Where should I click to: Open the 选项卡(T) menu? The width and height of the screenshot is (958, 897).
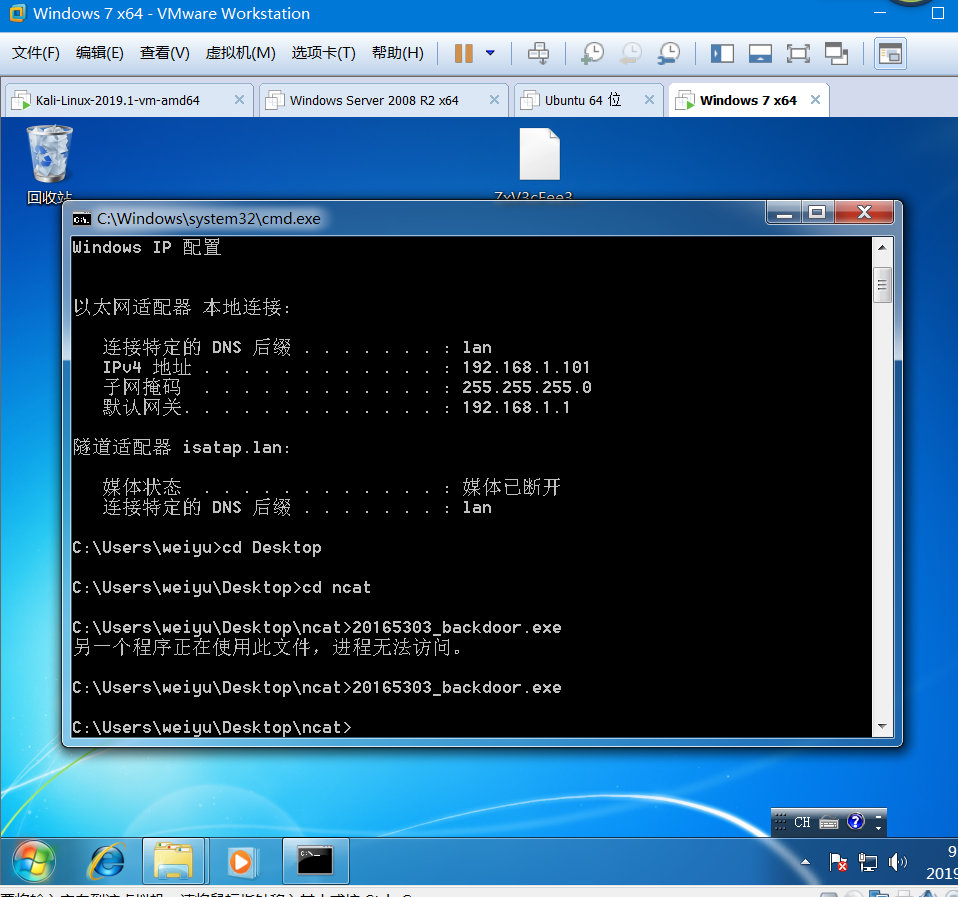(x=323, y=53)
